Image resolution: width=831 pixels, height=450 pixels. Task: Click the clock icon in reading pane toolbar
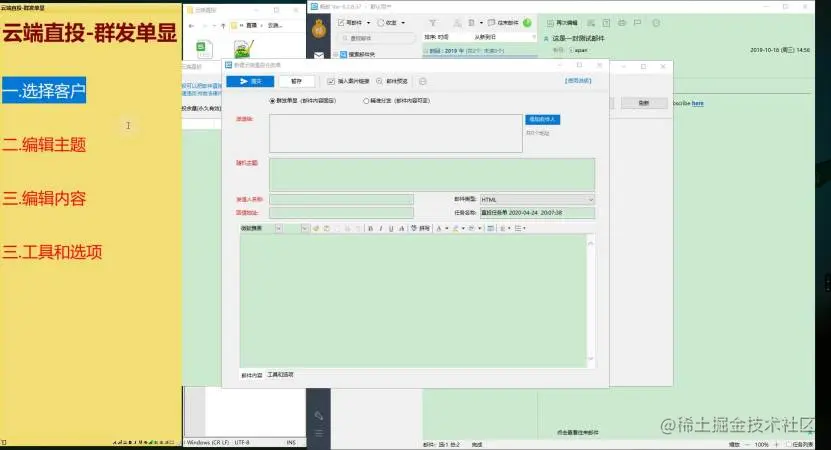656,23
